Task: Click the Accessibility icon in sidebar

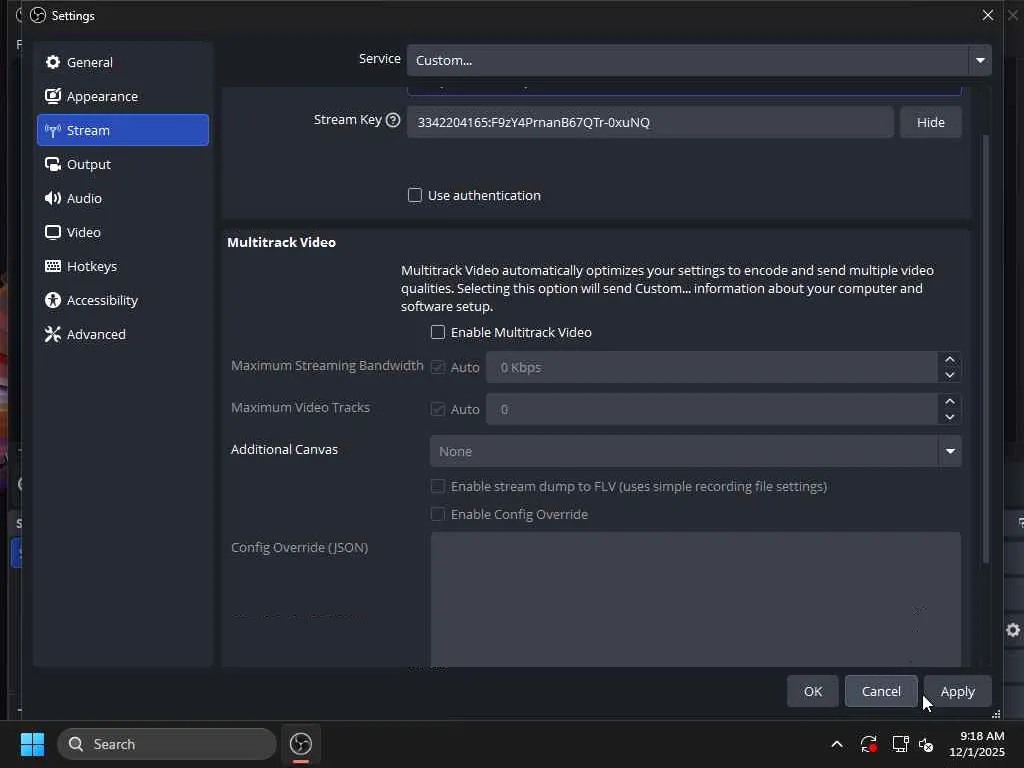Action: click(x=53, y=300)
